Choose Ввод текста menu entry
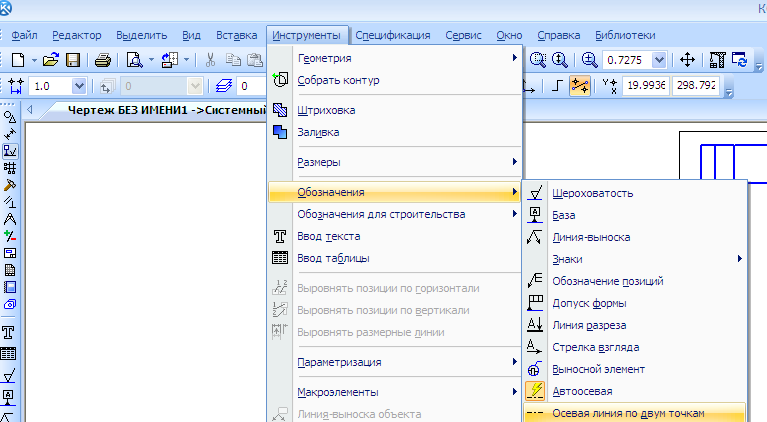The height and width of the screenshot is (422, 767). [x=394, y=236]
